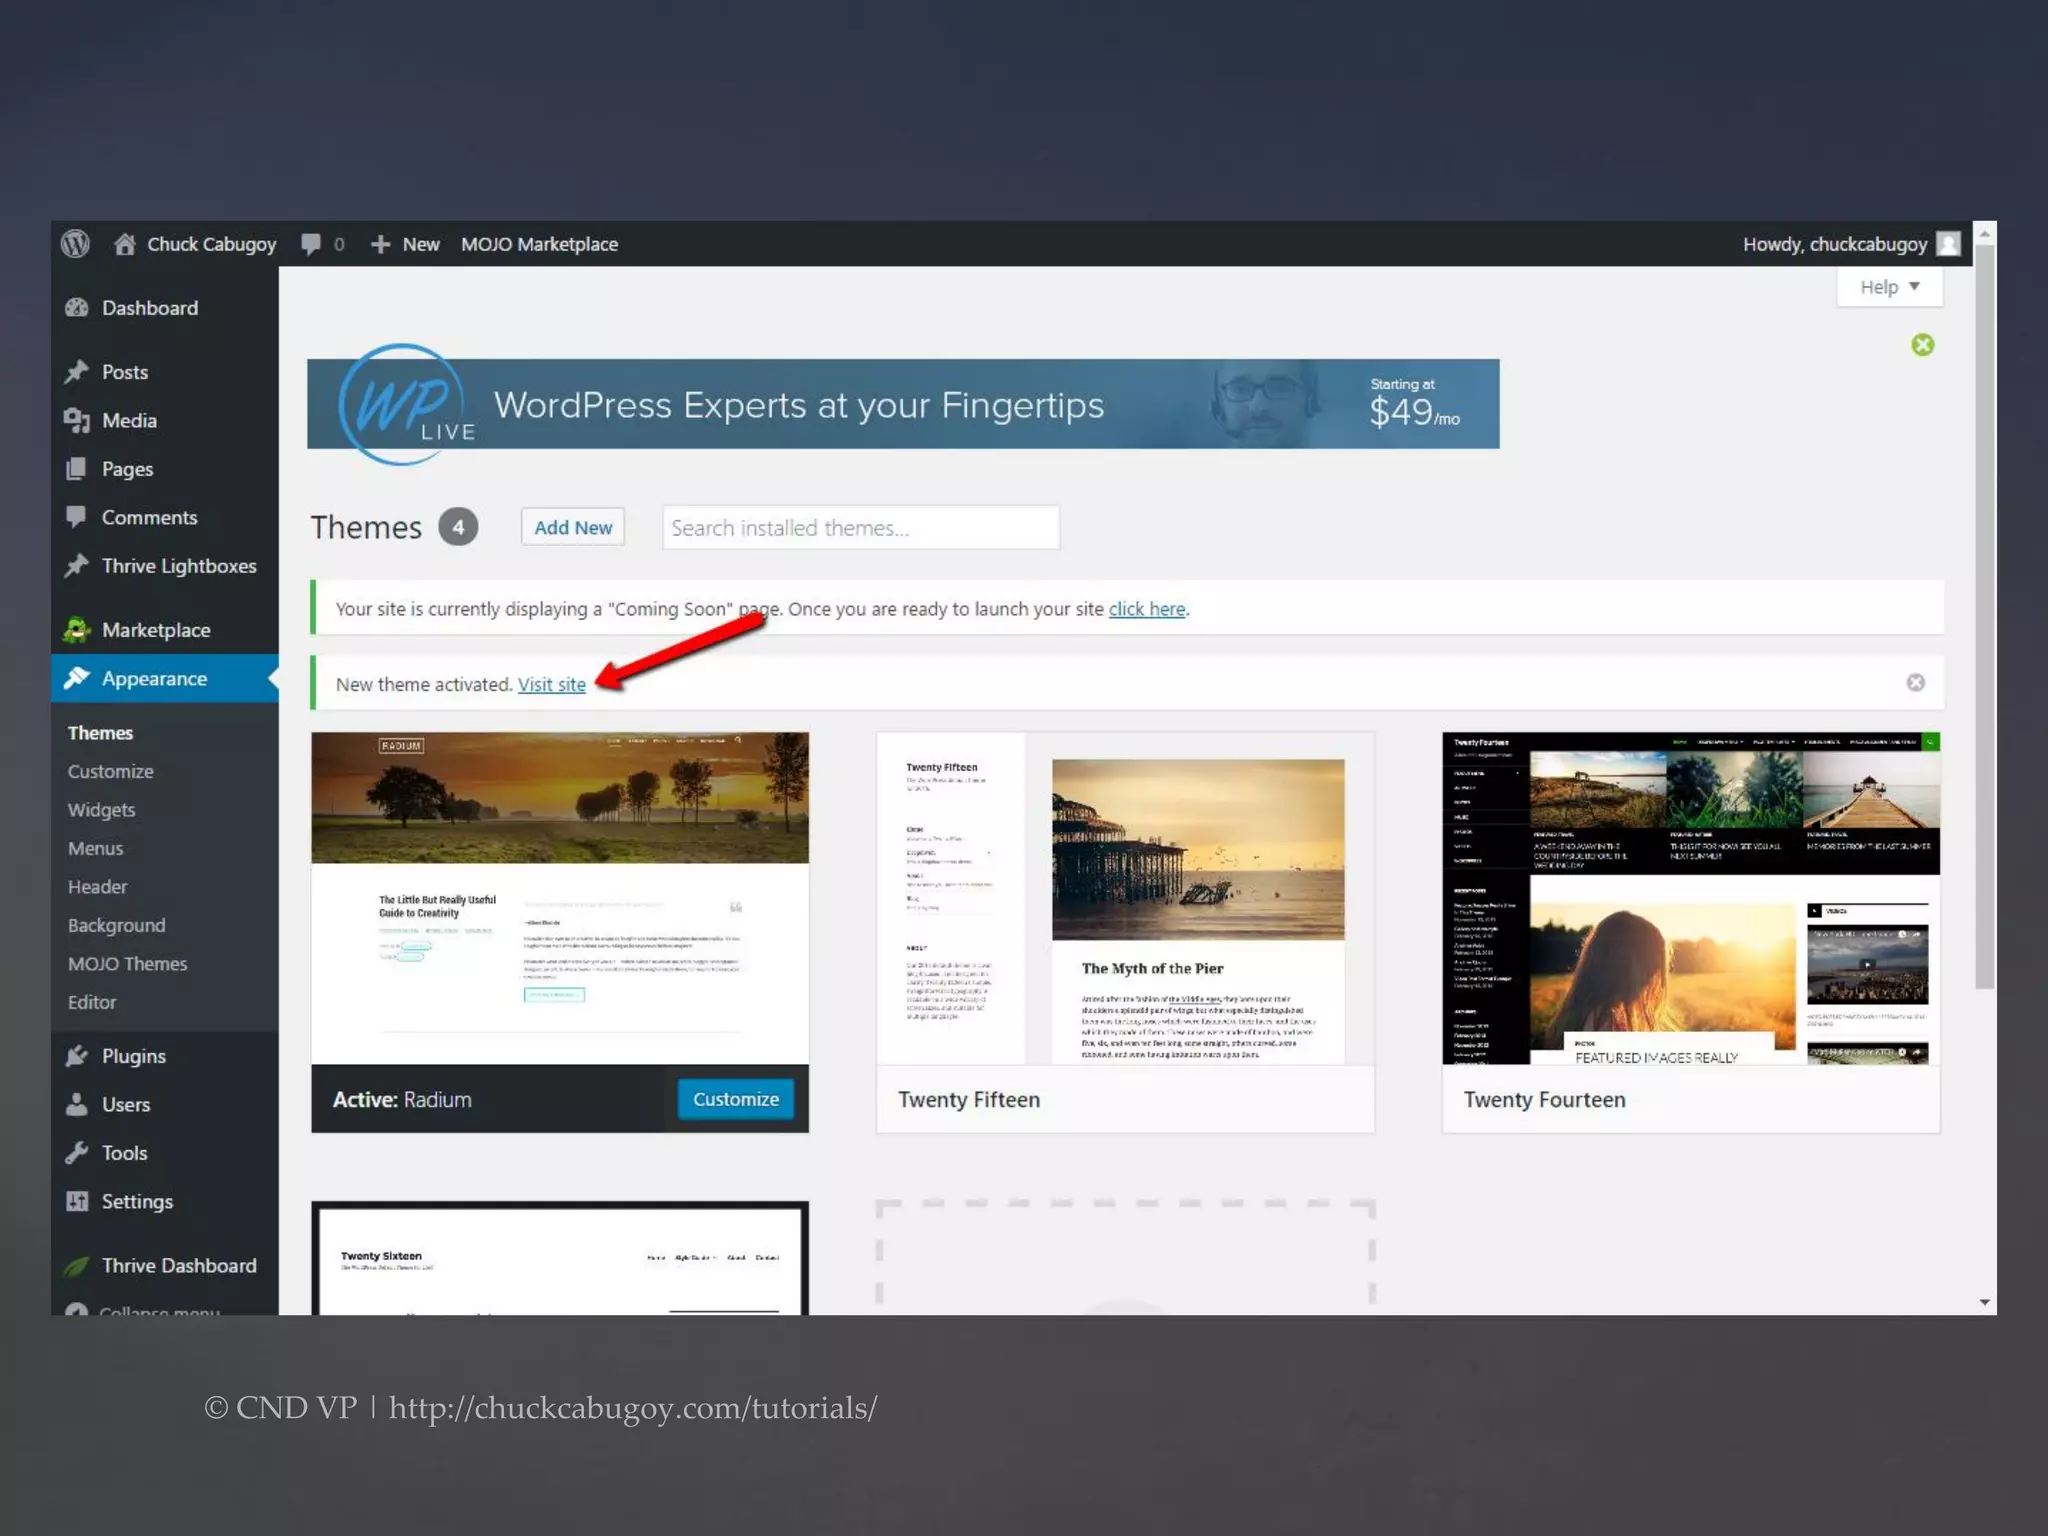The width and height of the screenshot is (2048, 1536).
Task: Click the Thrive Lightboxes pin icon
Action: coord(77,566)
